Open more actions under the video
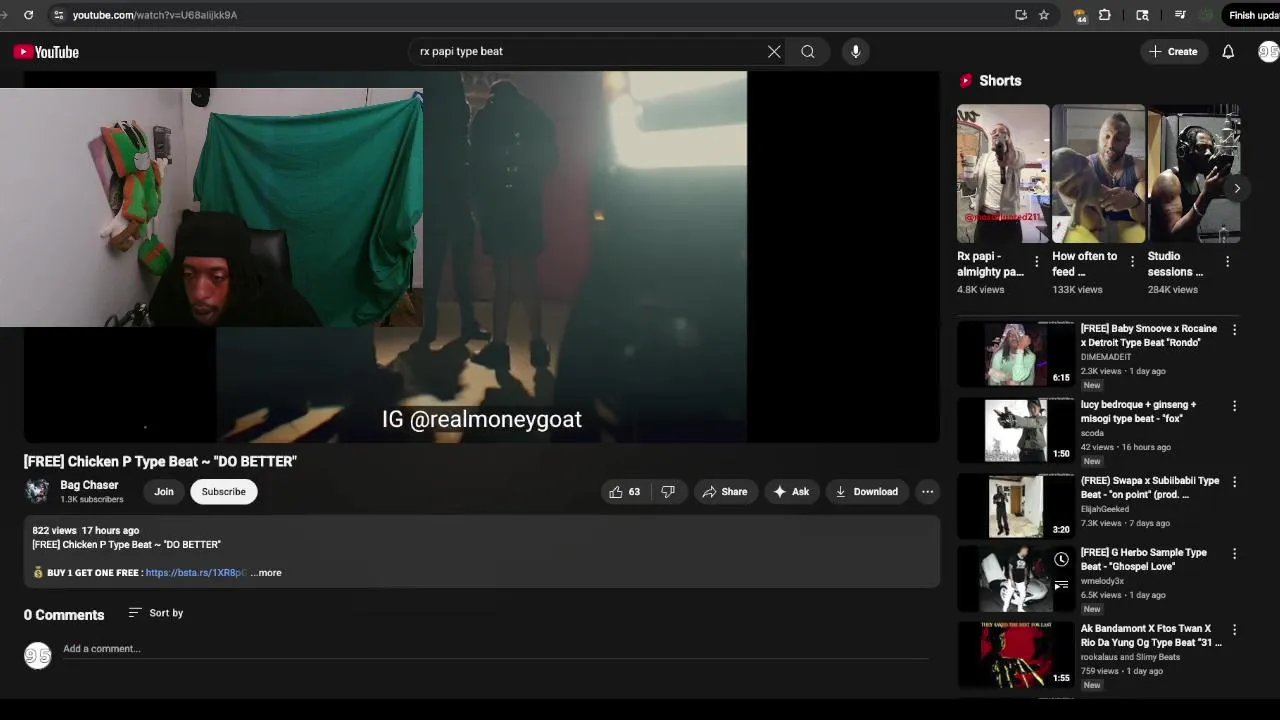The image size is (1280, 720). pos(928,492)
